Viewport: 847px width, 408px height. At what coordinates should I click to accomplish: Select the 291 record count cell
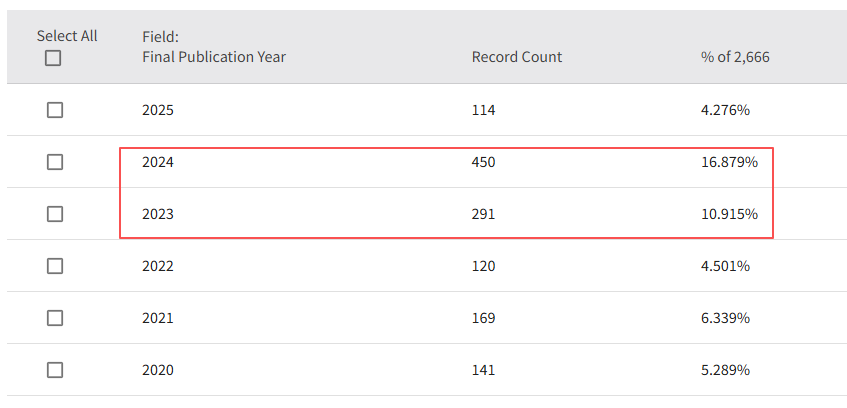(484, 214)
